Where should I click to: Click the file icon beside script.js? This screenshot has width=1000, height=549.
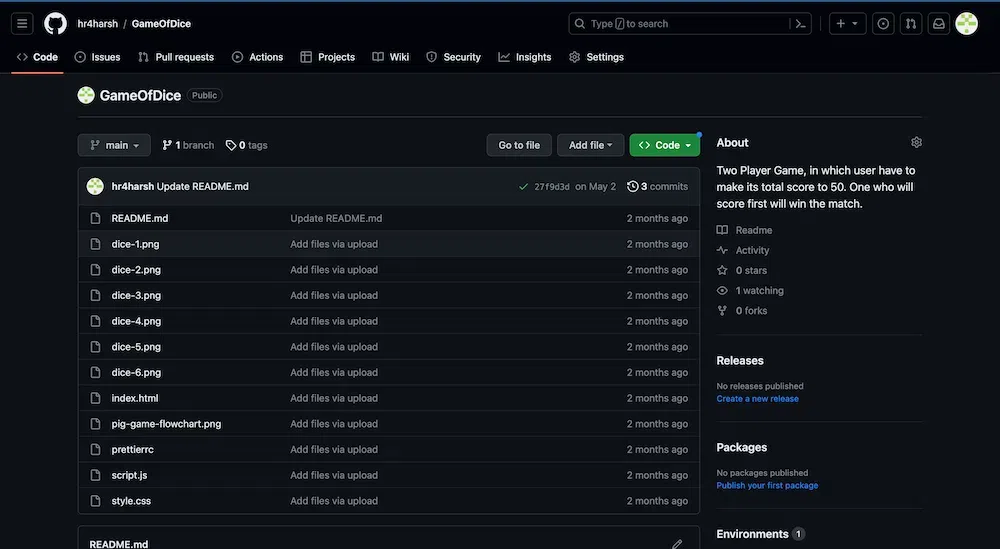tap(96, 475)
